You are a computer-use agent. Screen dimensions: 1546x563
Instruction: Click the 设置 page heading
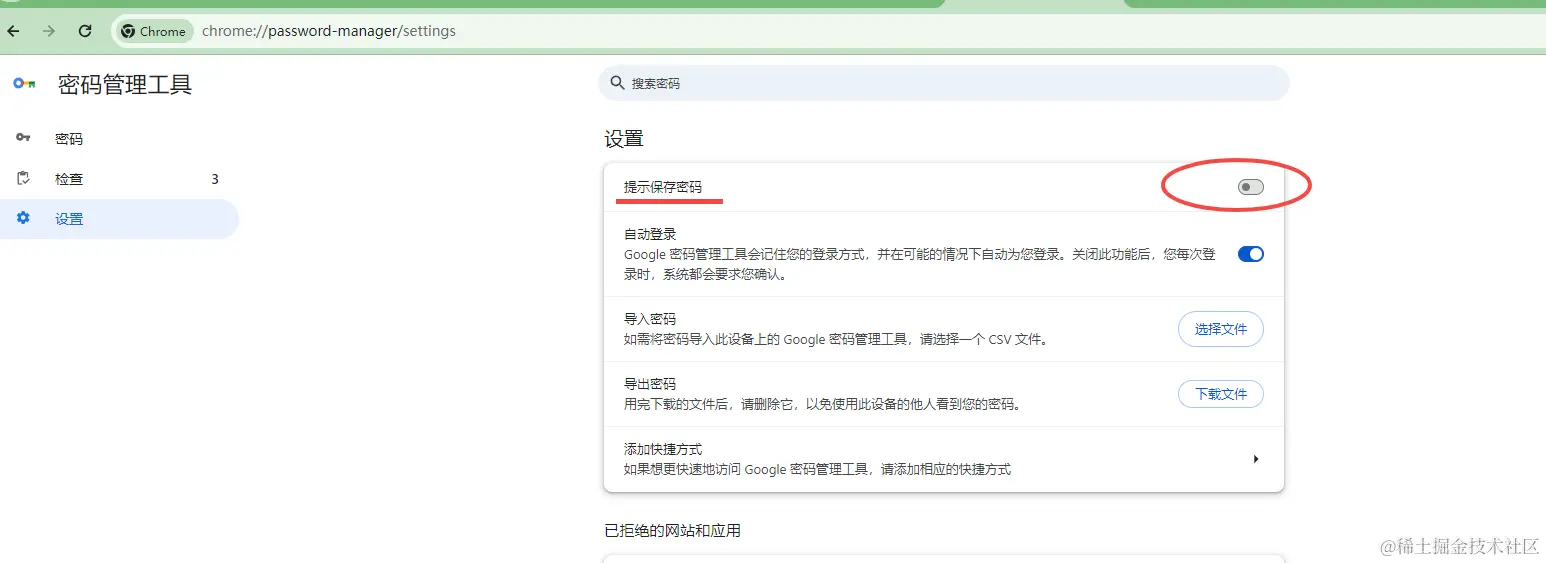624,139
